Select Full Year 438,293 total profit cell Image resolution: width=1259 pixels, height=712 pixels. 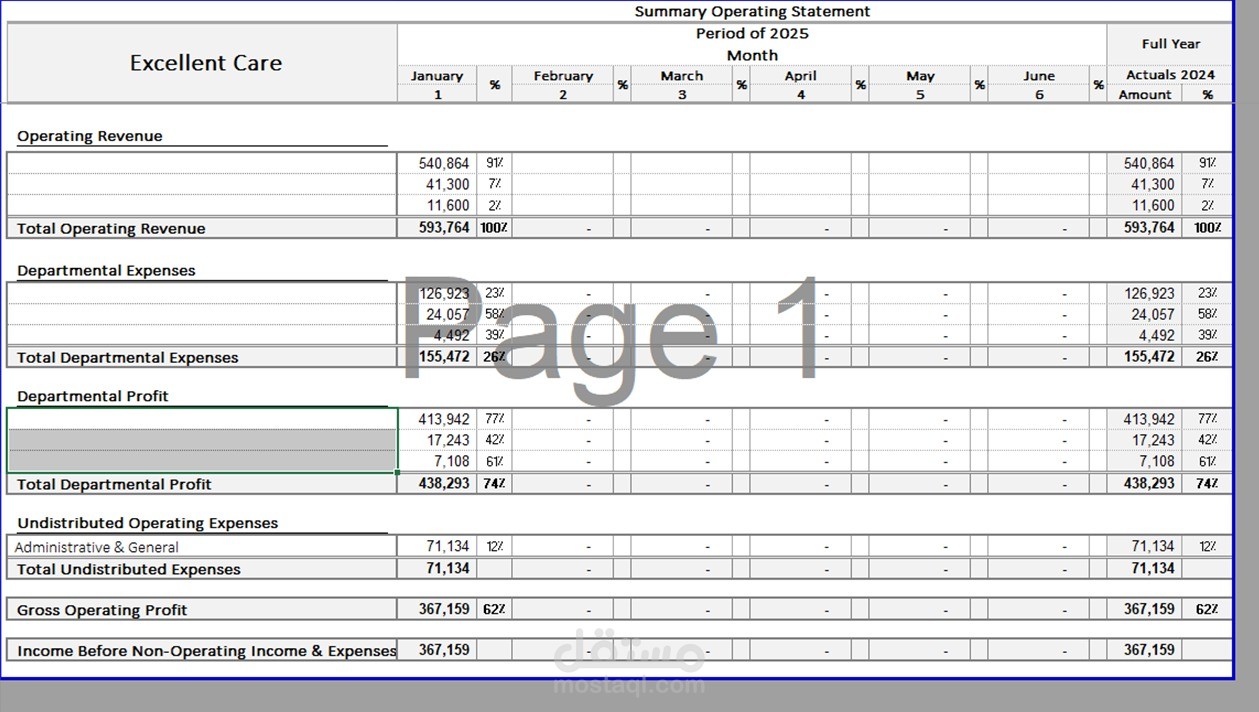coord(1149,484)
